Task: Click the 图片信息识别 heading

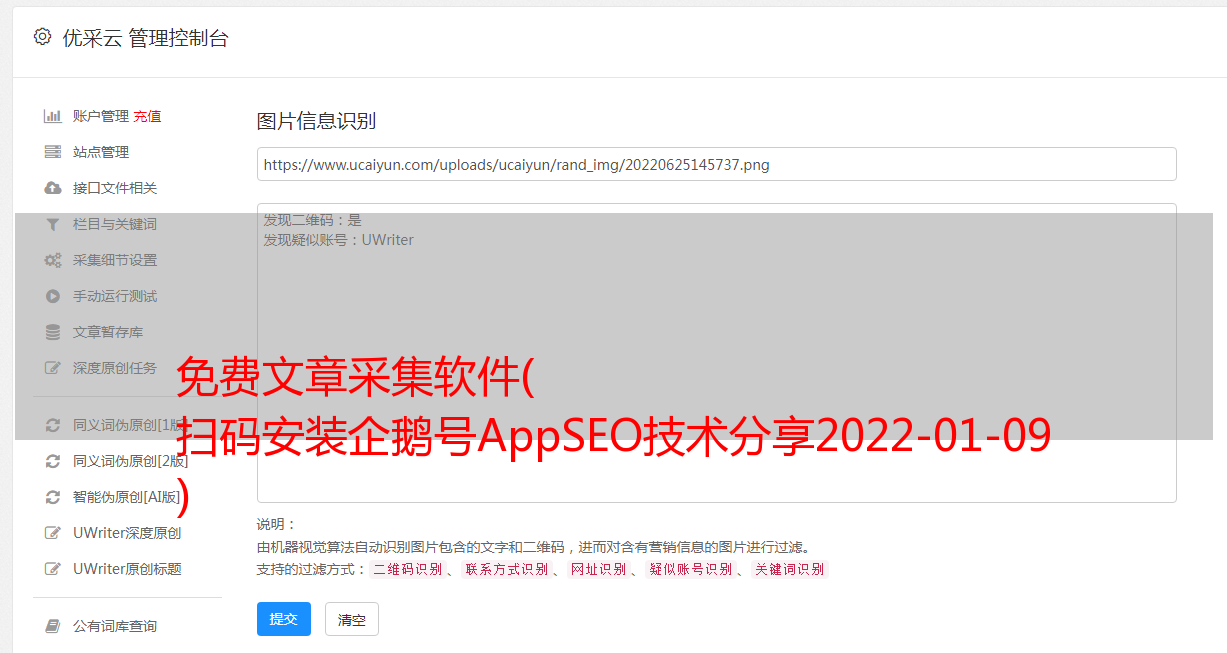Action: [316, 121]
